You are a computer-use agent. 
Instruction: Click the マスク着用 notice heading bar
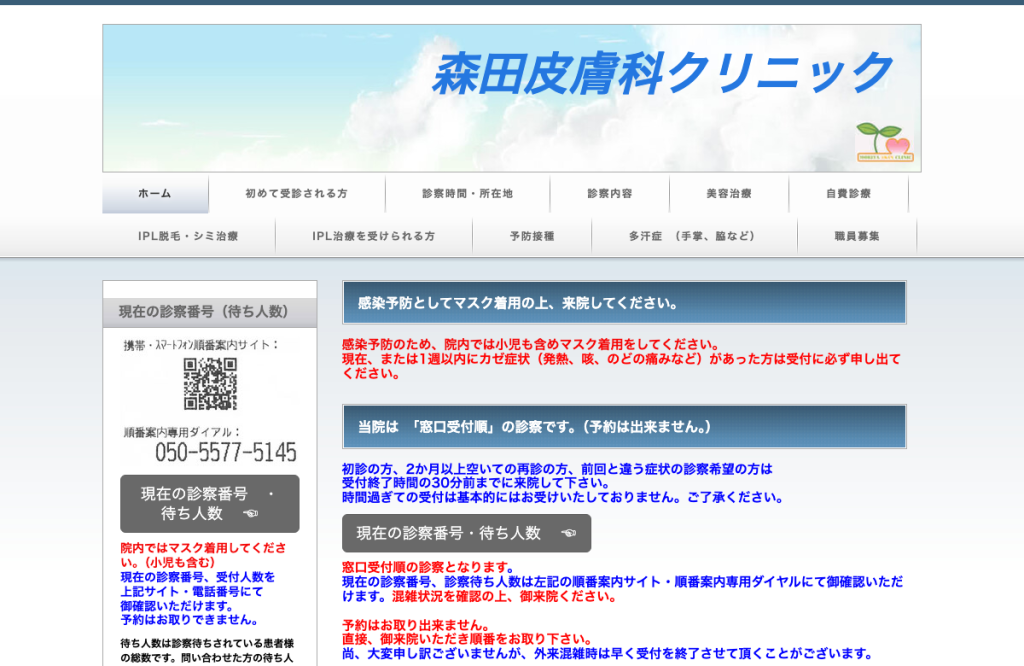624,303
